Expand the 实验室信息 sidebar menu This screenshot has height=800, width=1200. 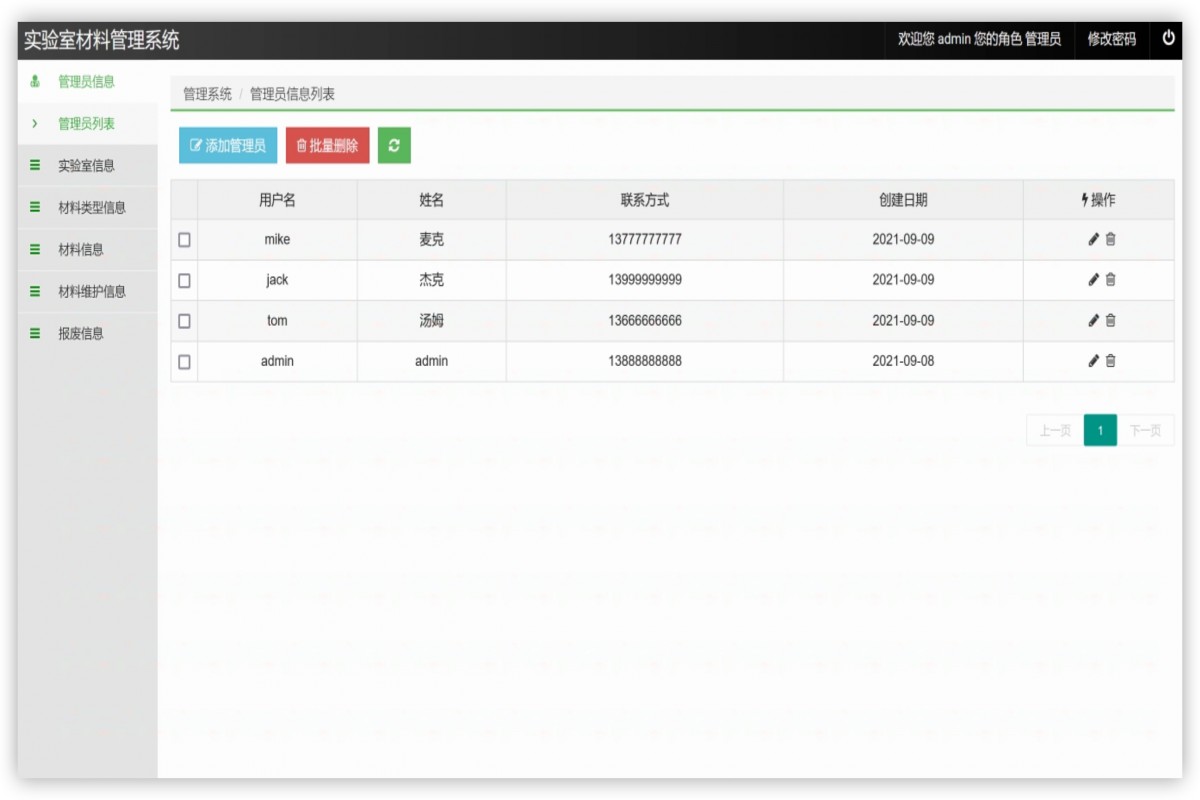(86, 166)
